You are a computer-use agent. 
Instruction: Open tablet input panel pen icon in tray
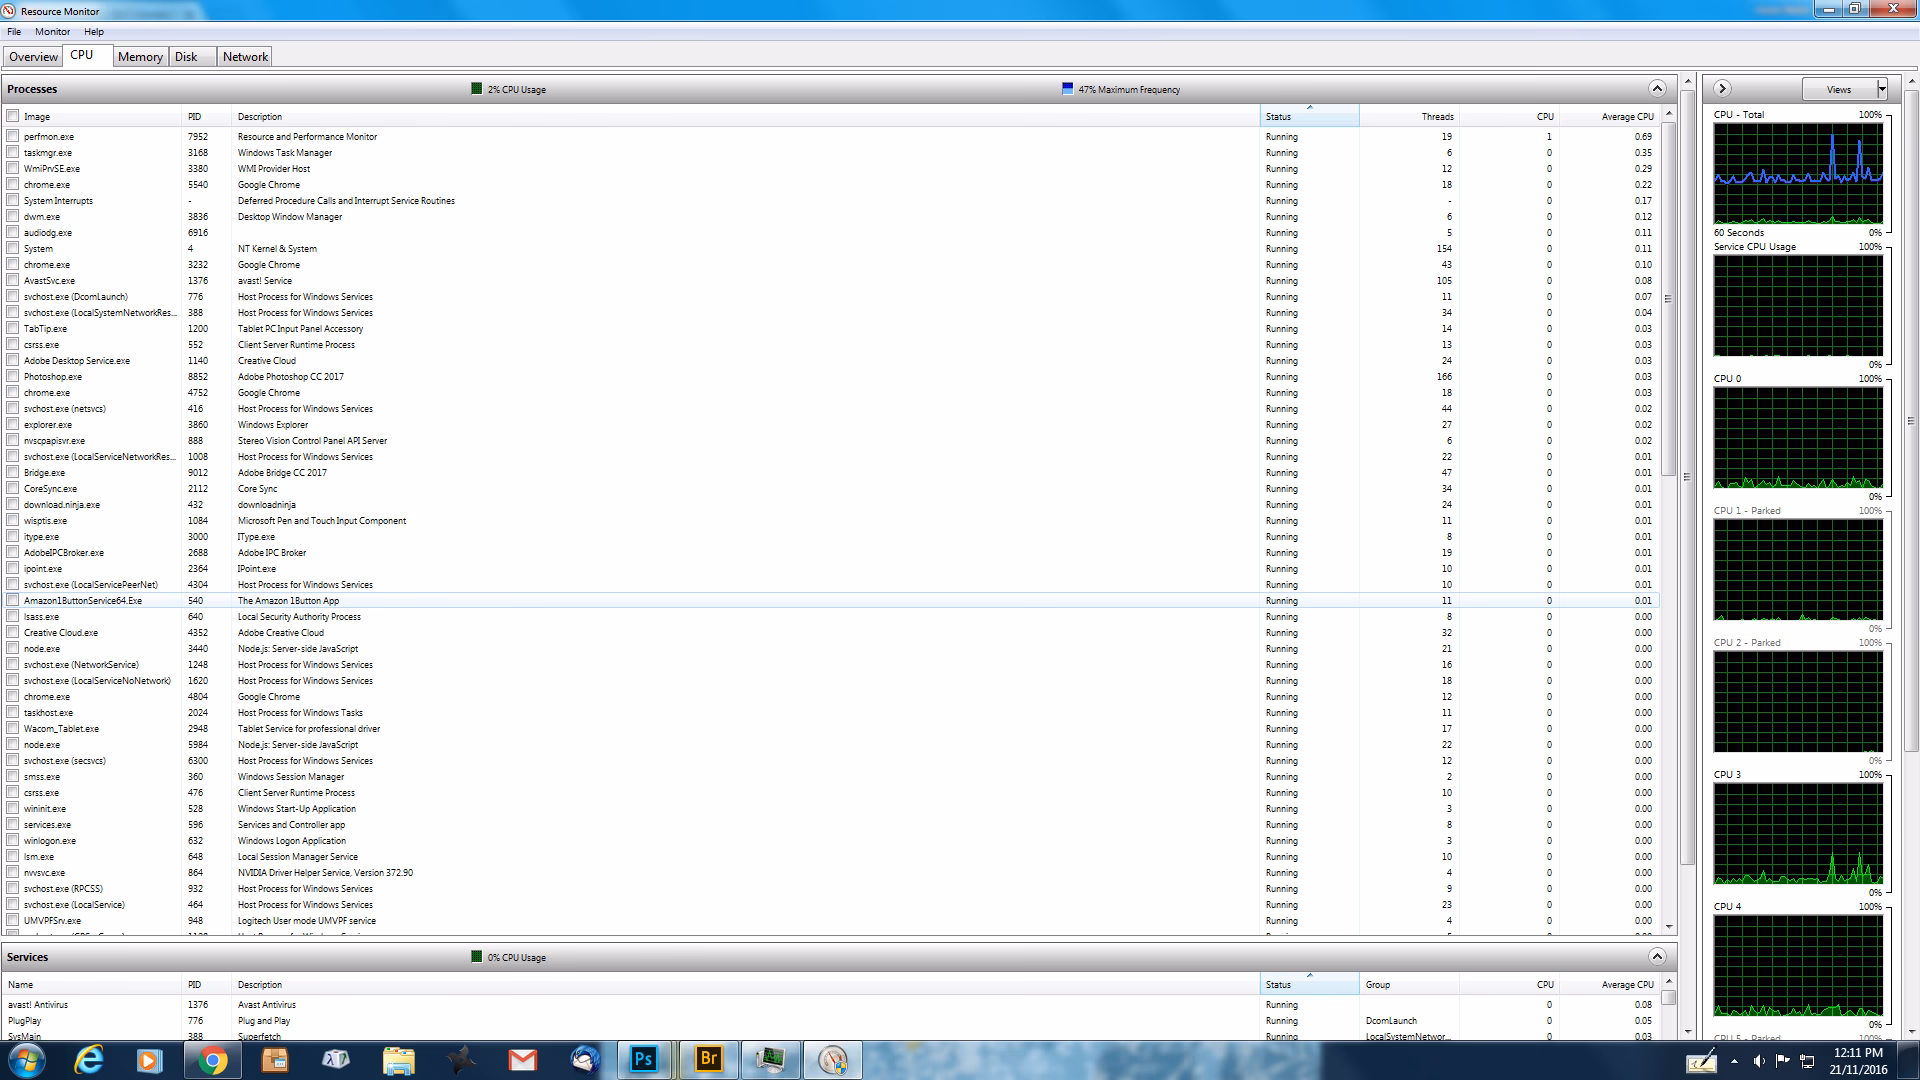pos(1701,1061)
